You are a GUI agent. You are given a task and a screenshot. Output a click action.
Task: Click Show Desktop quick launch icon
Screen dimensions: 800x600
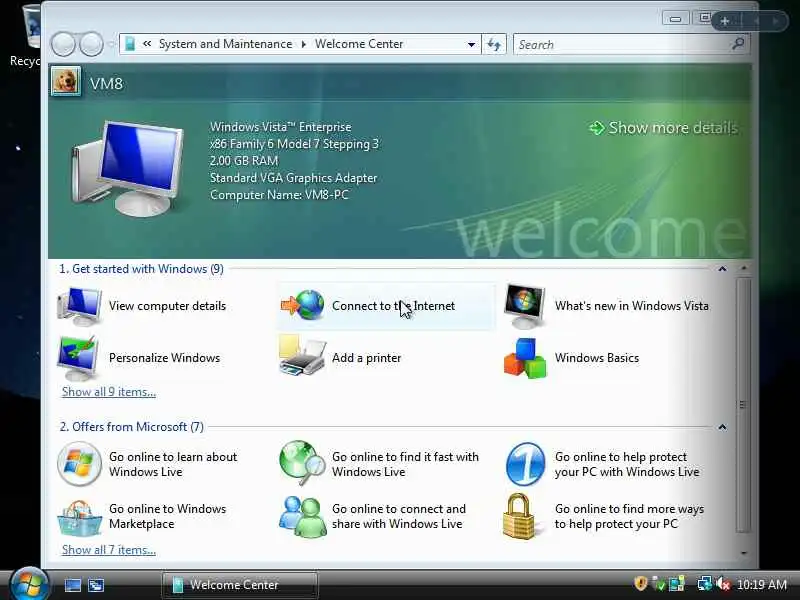pyautogui.click(x=72, y=585)
